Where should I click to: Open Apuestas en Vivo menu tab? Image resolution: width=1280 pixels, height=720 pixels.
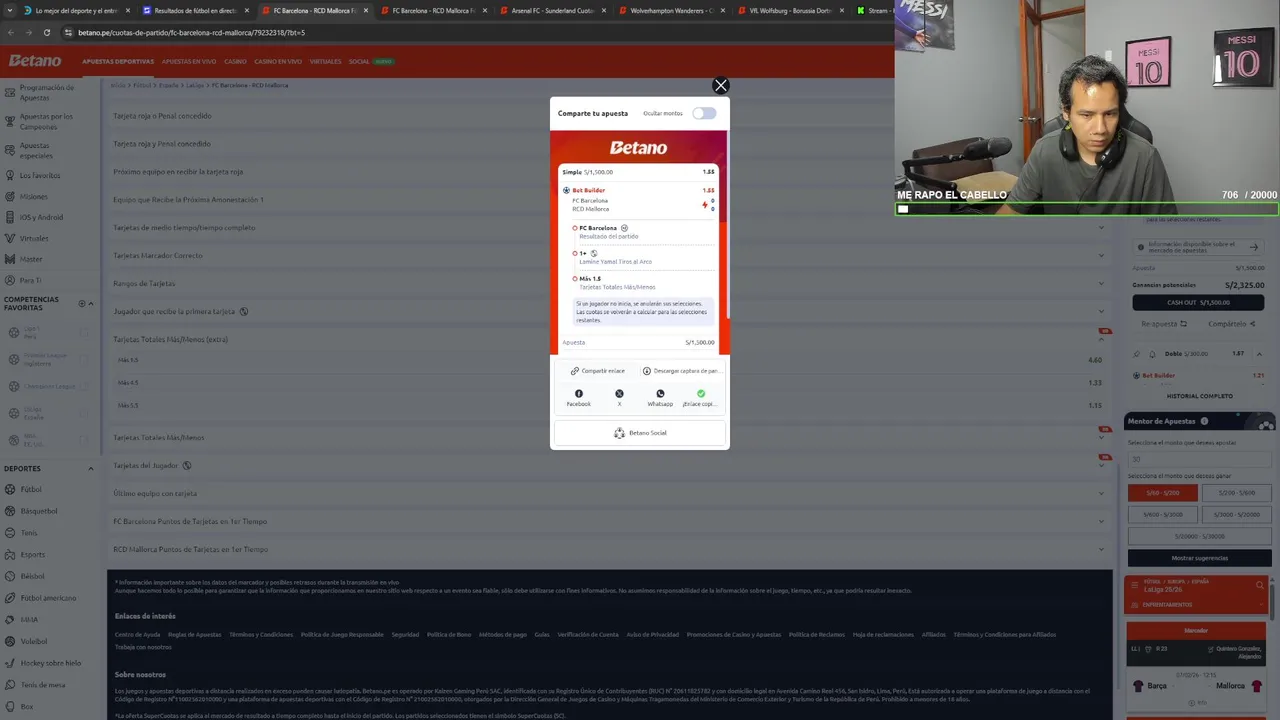189,62
